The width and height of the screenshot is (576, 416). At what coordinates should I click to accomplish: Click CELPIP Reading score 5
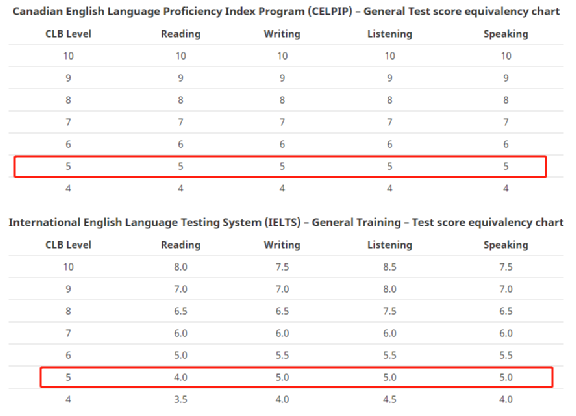181,166
